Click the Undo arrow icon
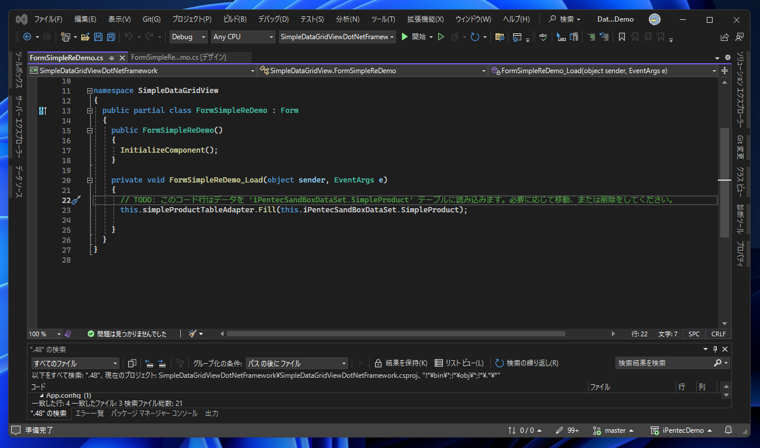760x448 pixels. click(128, 37)
